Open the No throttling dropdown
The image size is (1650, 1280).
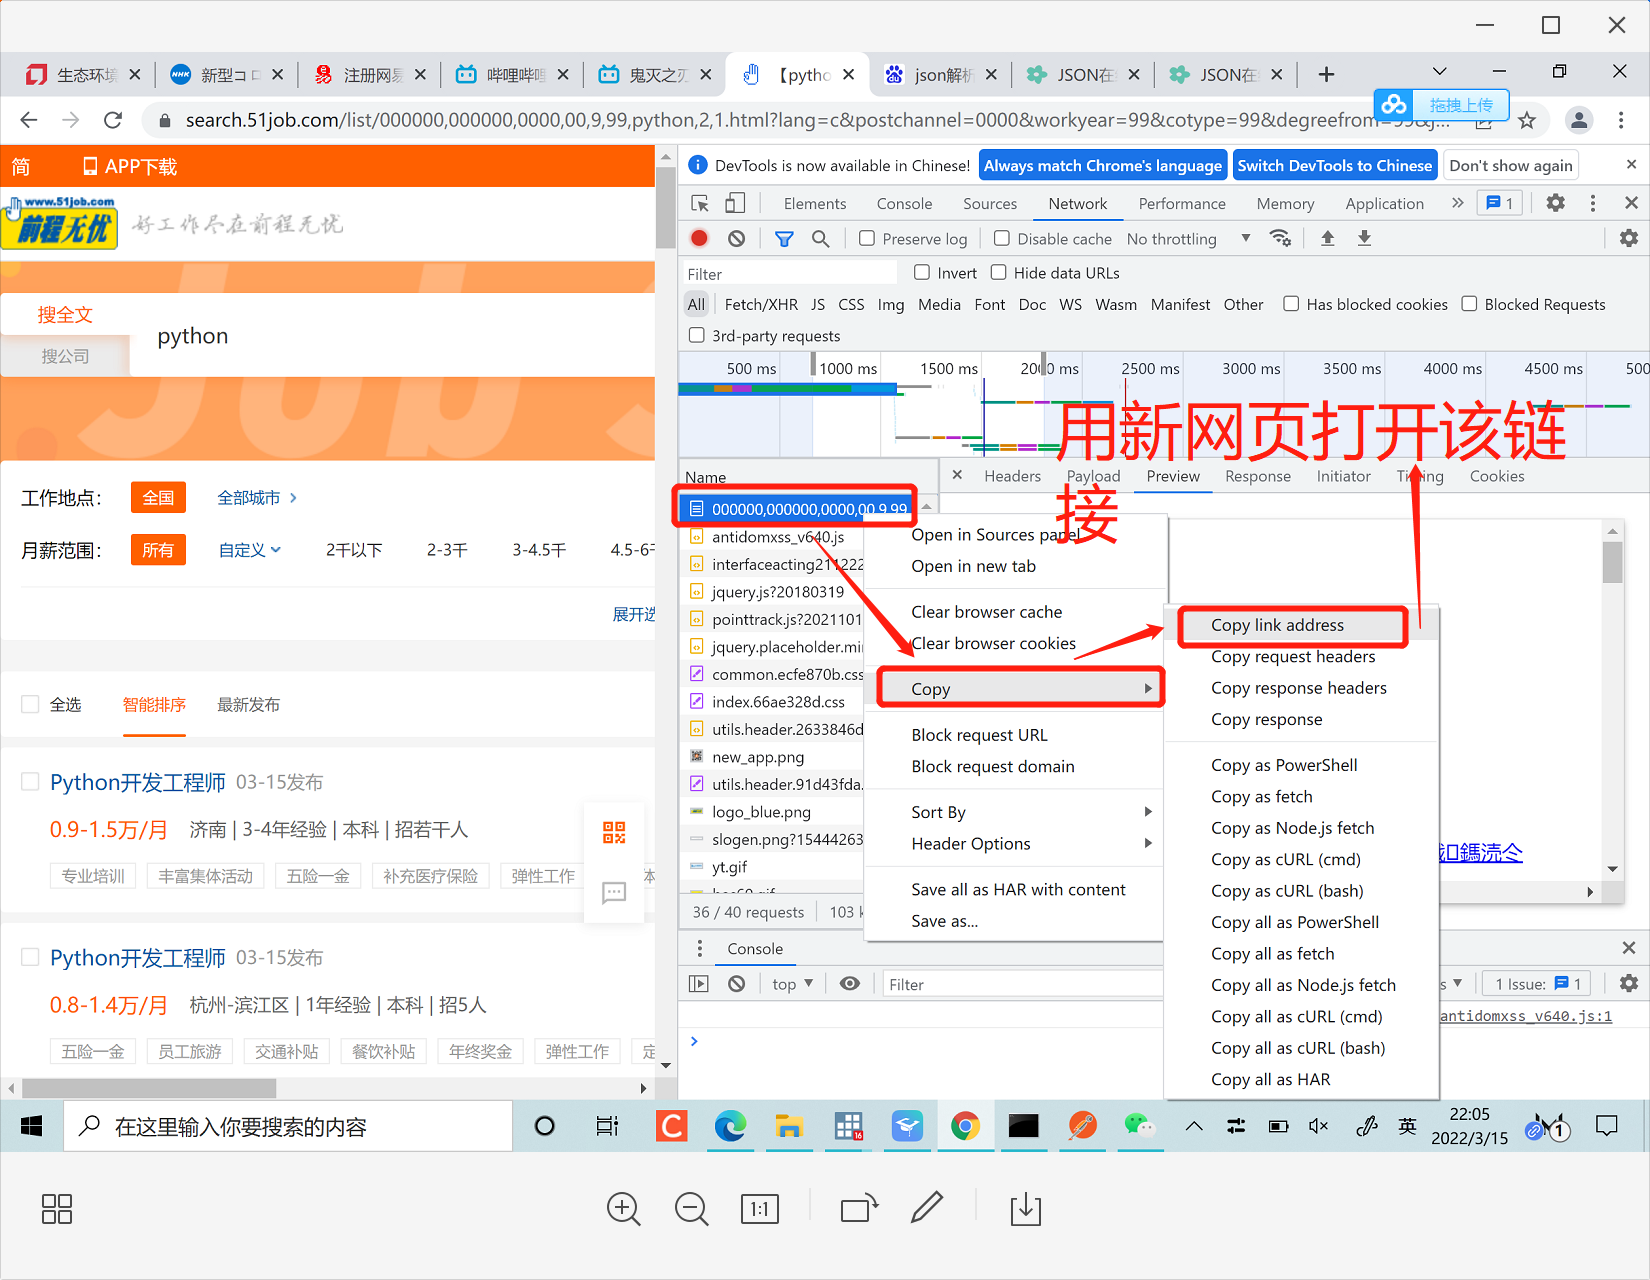1188,239
